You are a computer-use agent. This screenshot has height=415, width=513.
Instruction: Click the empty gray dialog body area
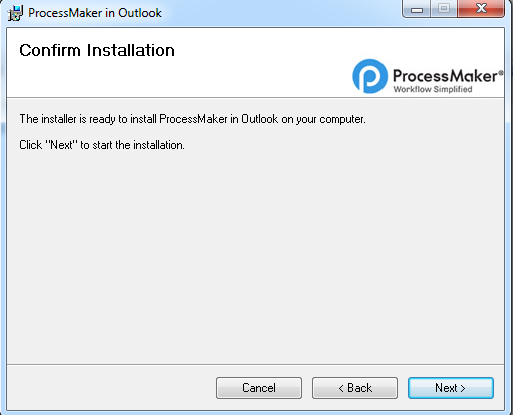255,257
